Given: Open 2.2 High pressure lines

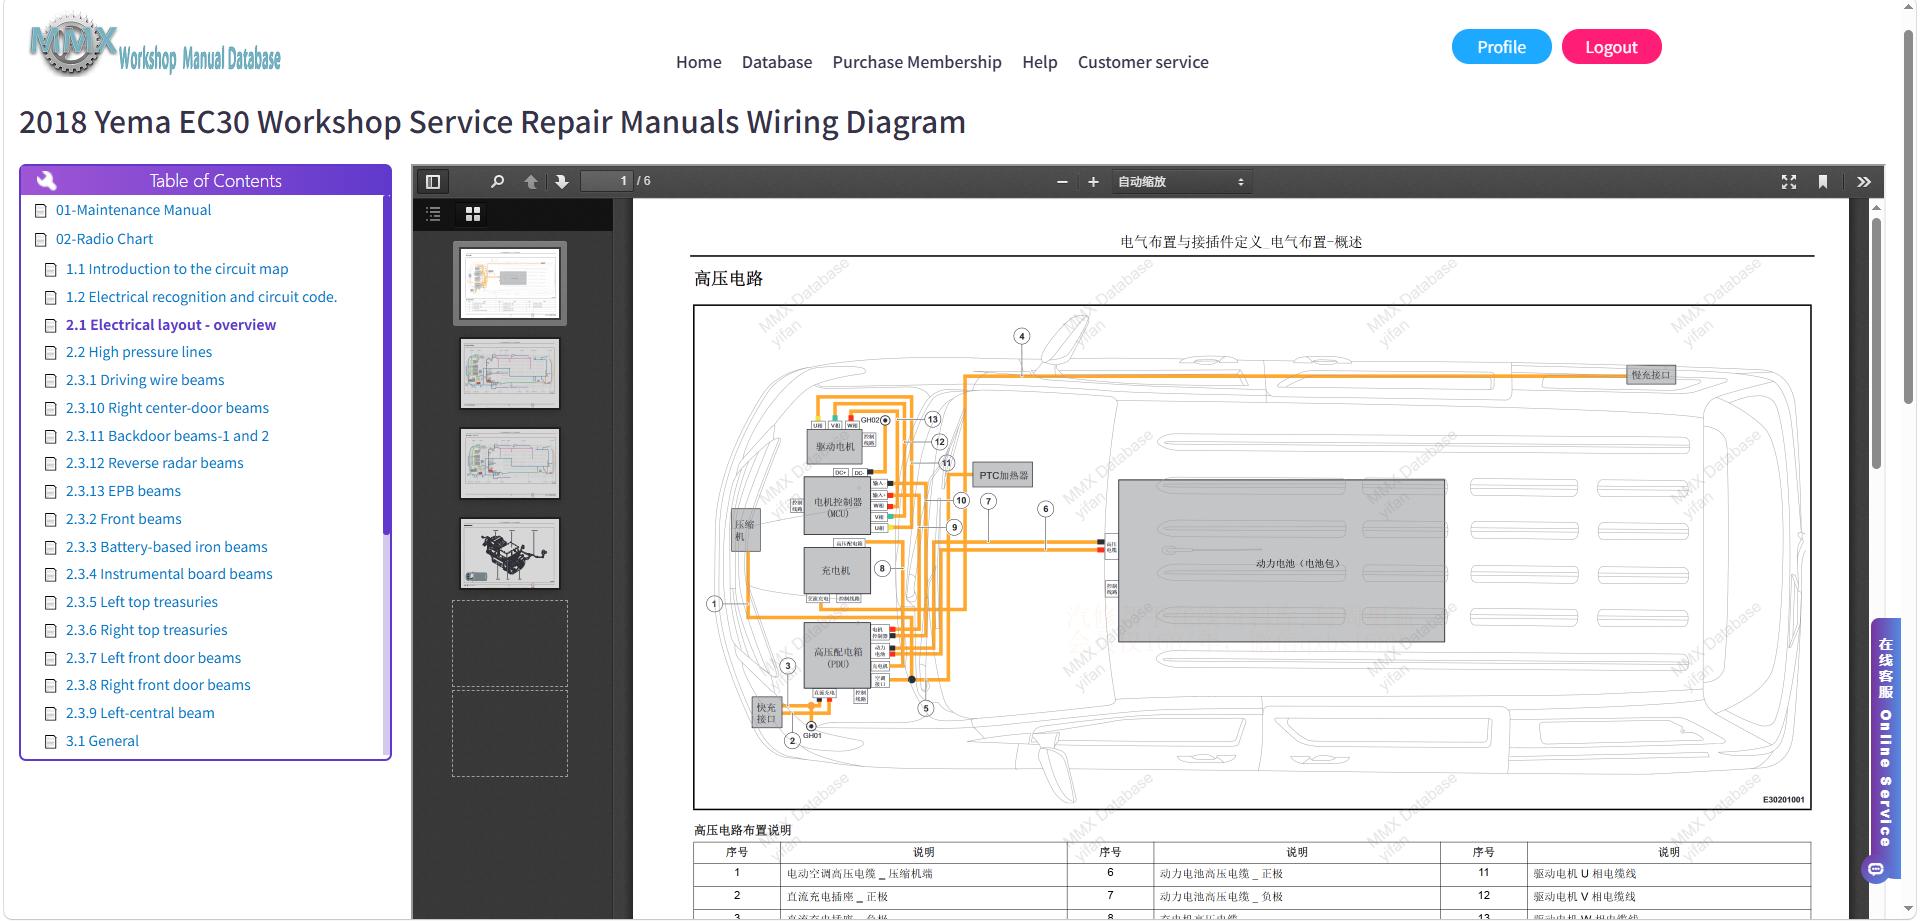Looking at the screenshot, I should coord(139,352).
